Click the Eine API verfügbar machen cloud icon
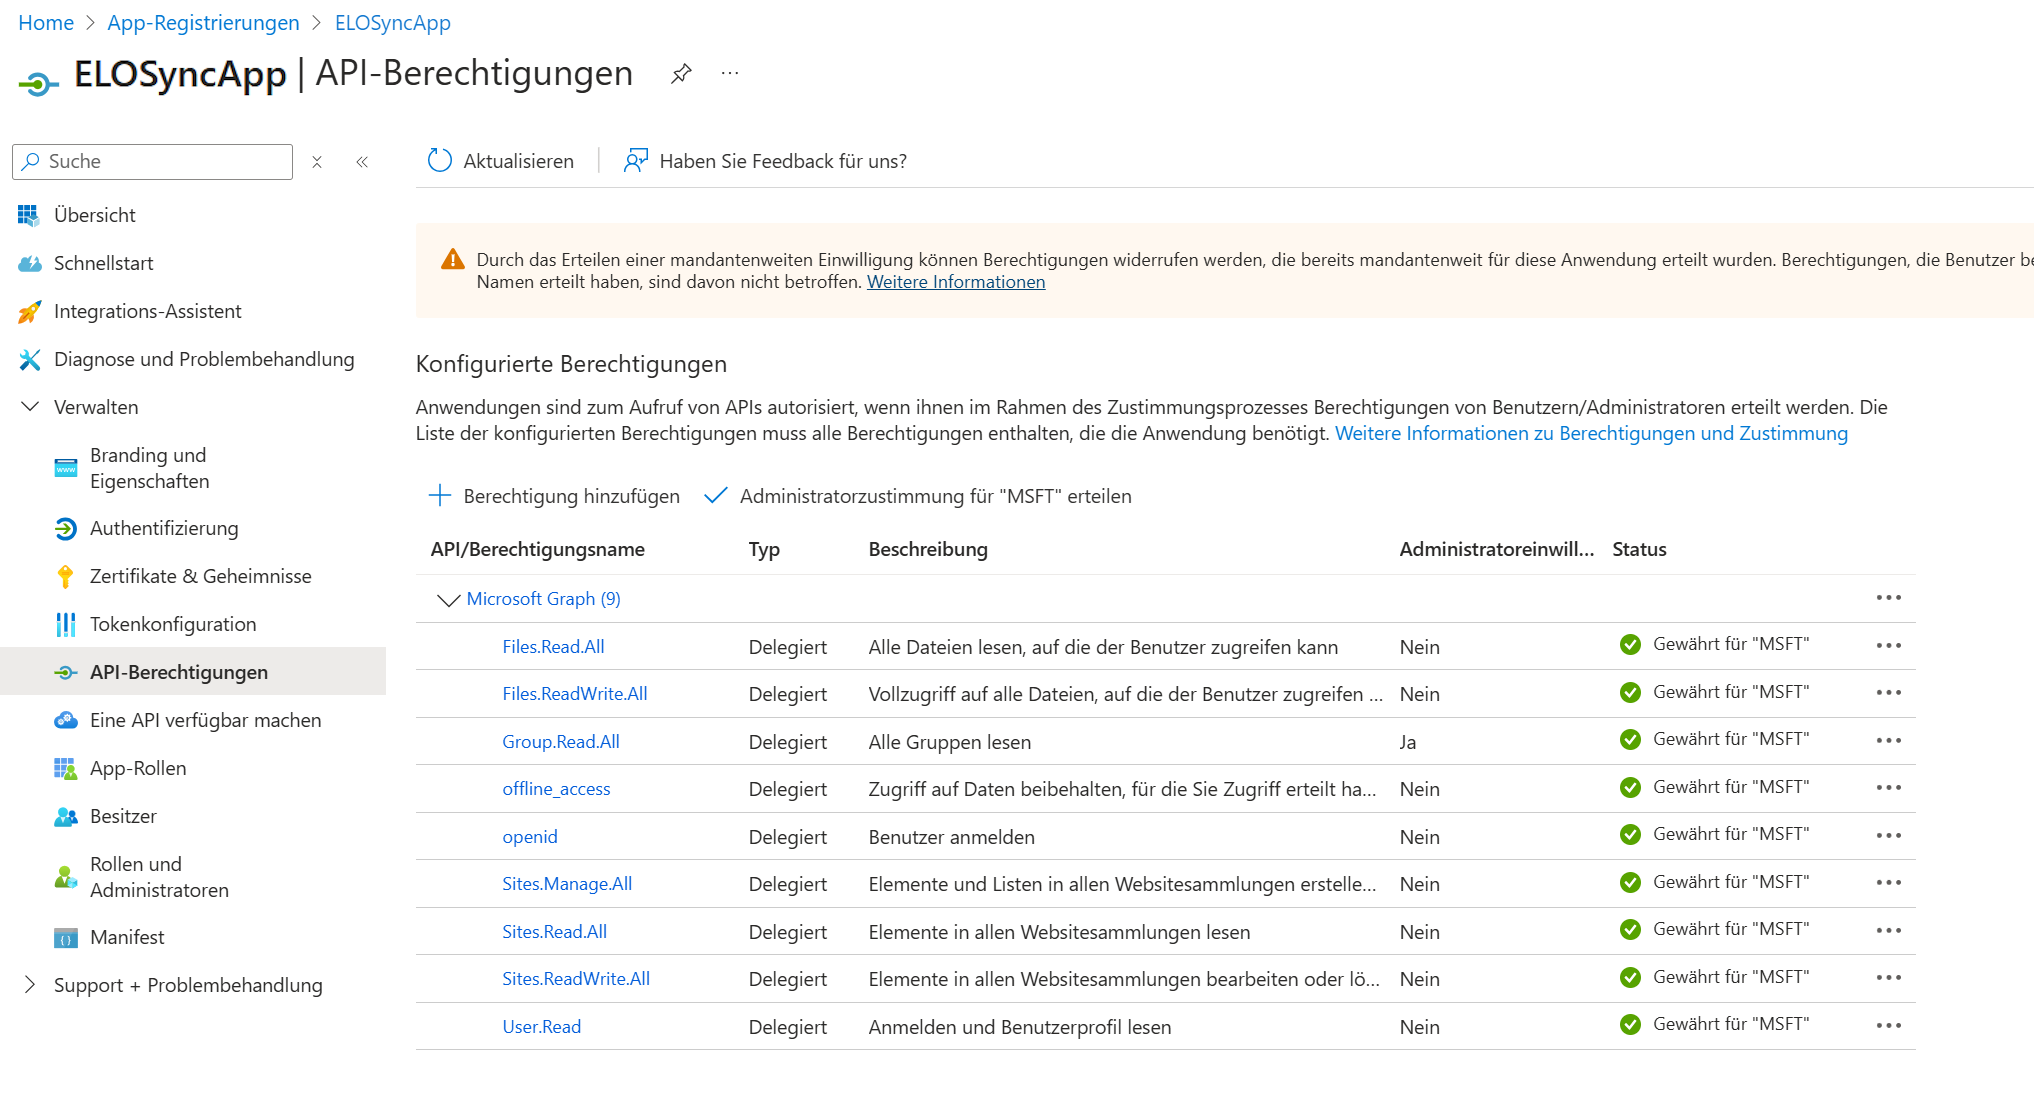 (x=65, y=720)
